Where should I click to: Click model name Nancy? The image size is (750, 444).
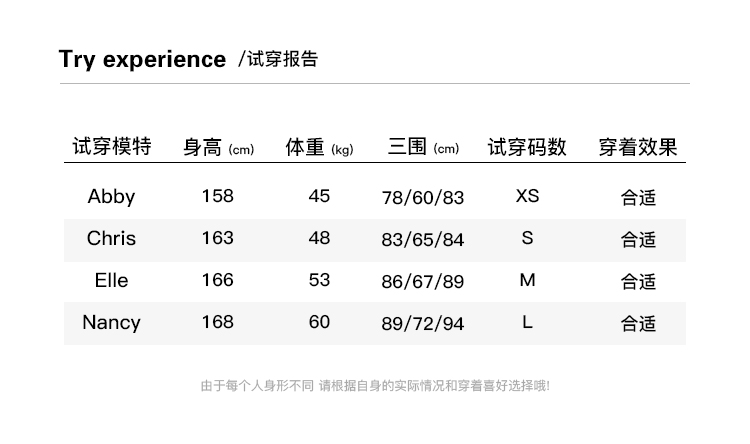(x=111, y=322)
